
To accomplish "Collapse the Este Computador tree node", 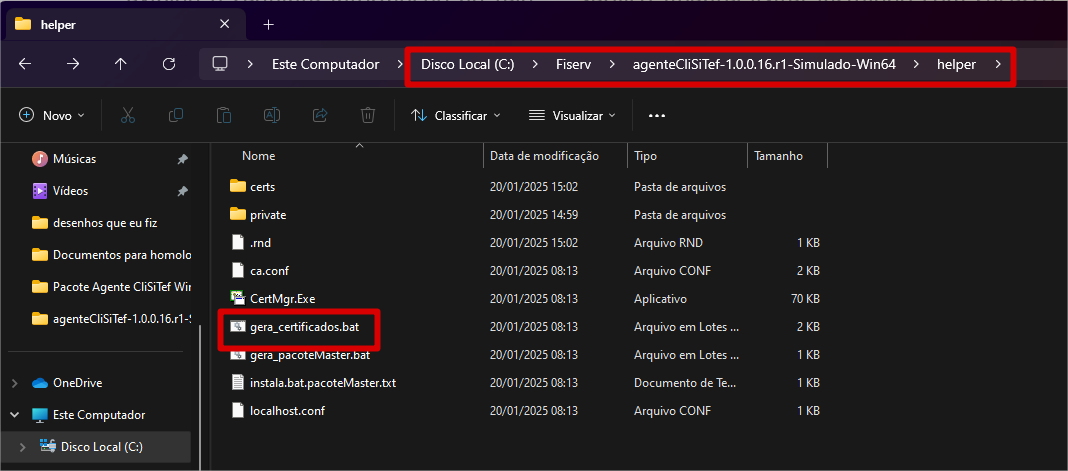I will coord(14,415).
